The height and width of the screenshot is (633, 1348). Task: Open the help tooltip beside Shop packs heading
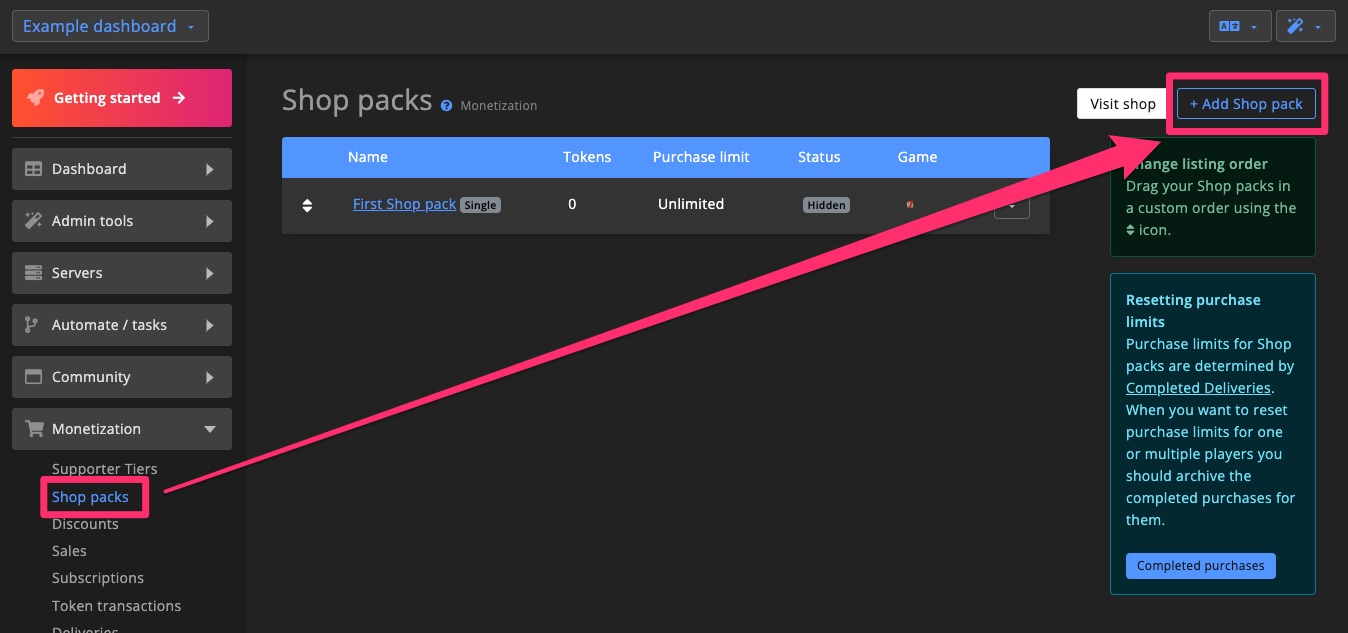coord(446,104)
